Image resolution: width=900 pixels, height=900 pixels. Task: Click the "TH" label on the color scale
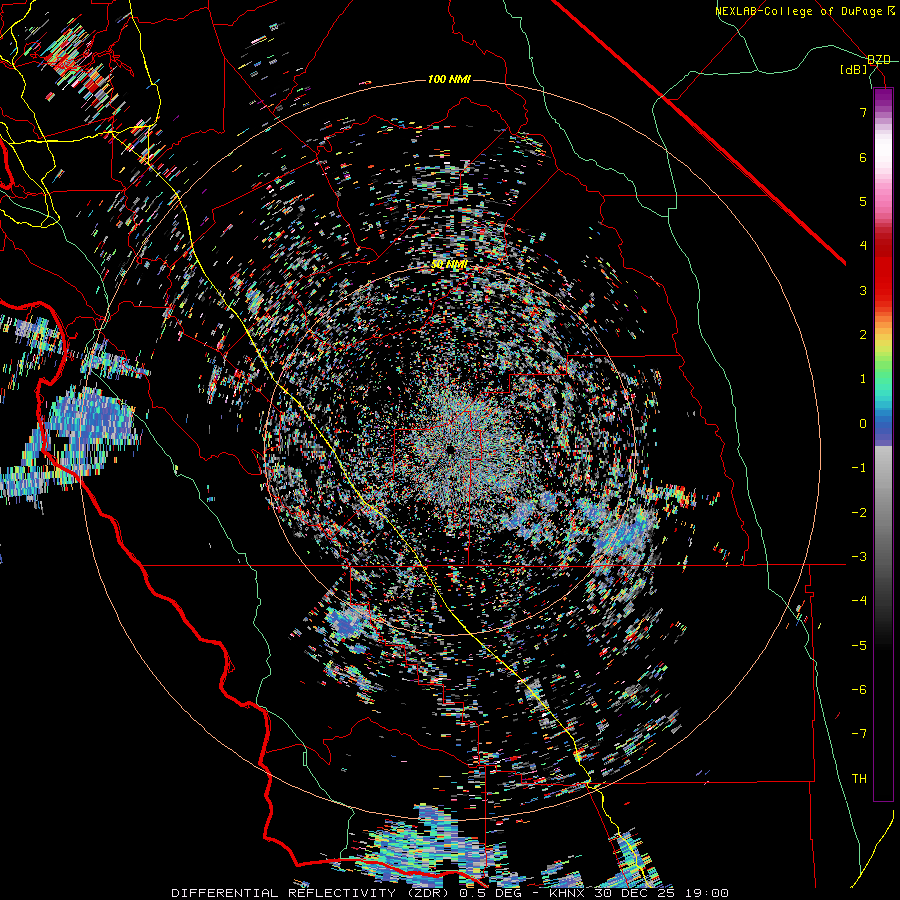[859, 779]
